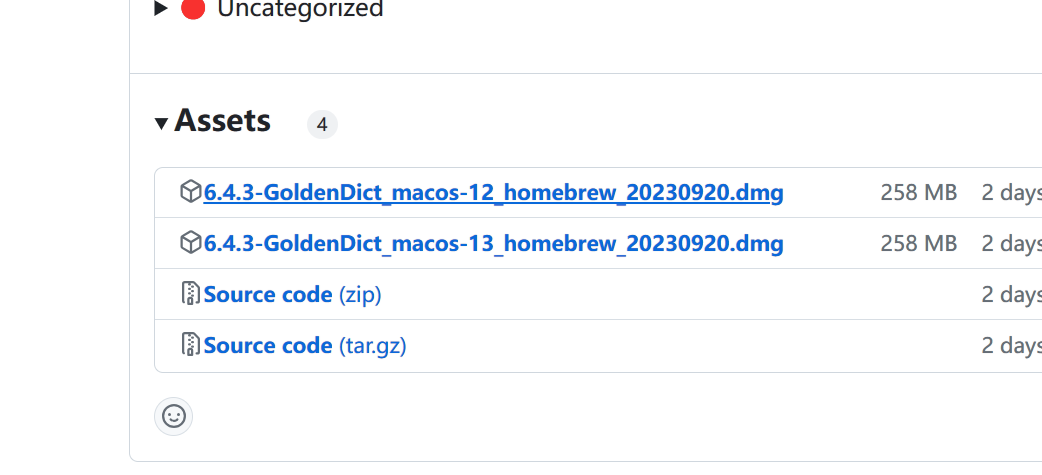The height and width of the screenshot is (475, 1042).
Task: Download 6.4.3-GoldenDict macos-13 homebrew dmg
Action: click(x=494, y=244)
